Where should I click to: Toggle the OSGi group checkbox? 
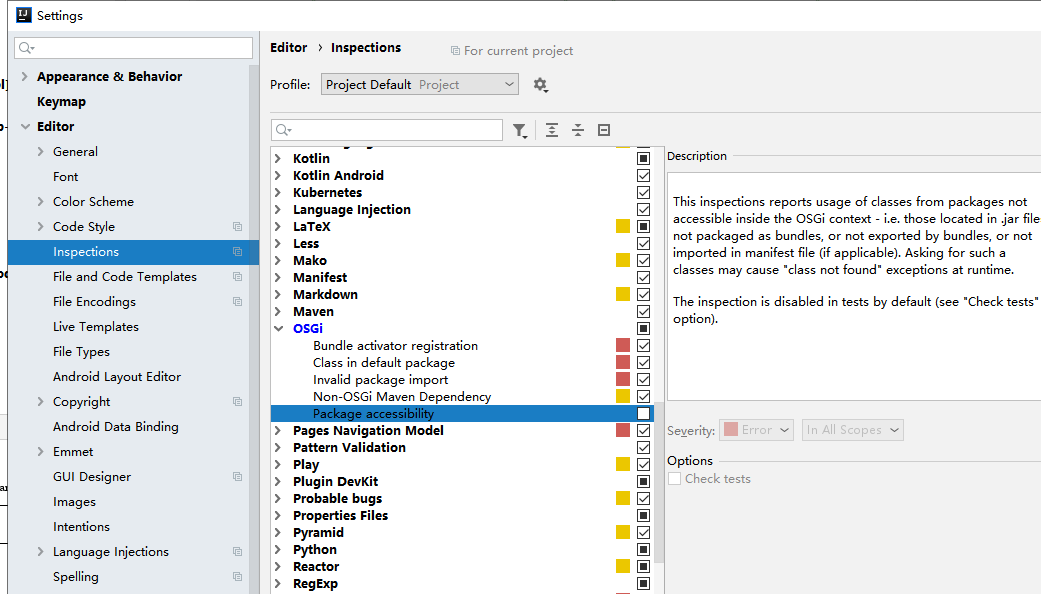(x=643, y=329)
